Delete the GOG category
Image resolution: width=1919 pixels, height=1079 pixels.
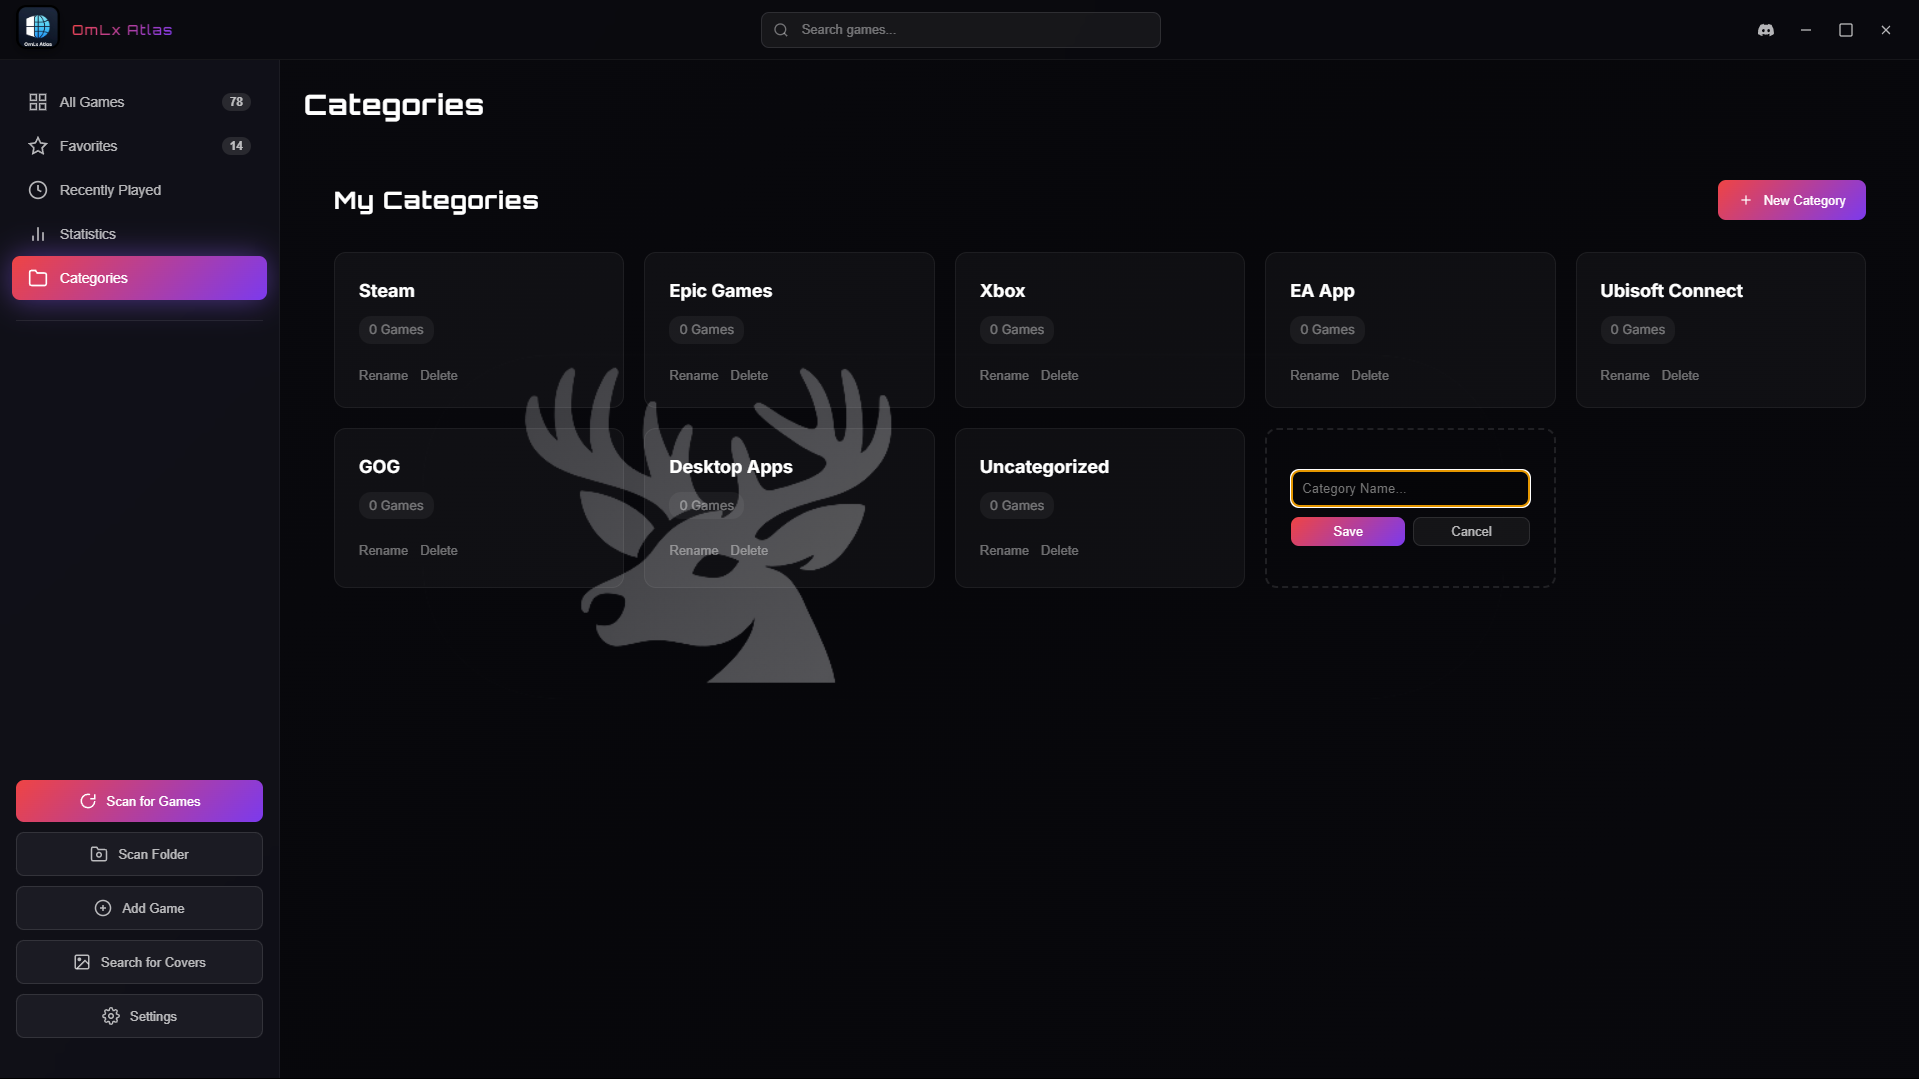tap(439, 550)
